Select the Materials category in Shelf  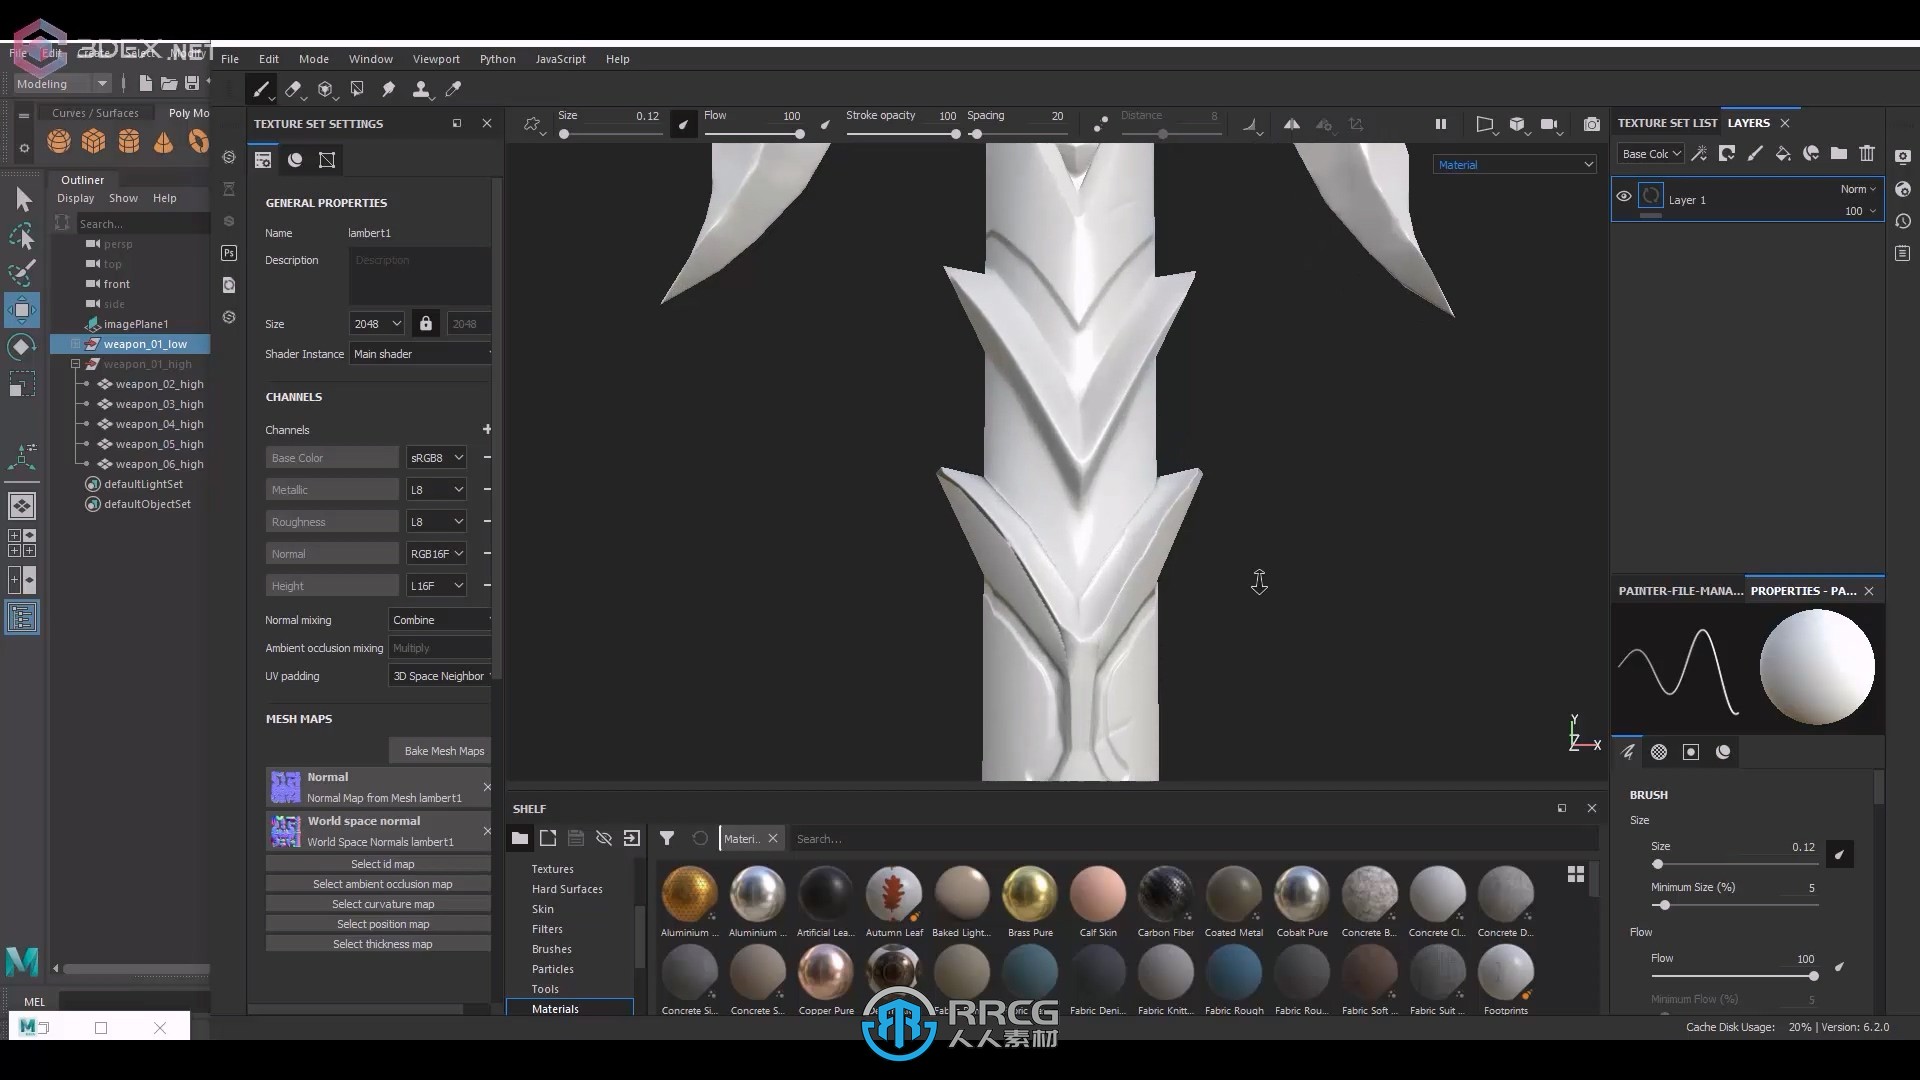tap(555, 1009)
